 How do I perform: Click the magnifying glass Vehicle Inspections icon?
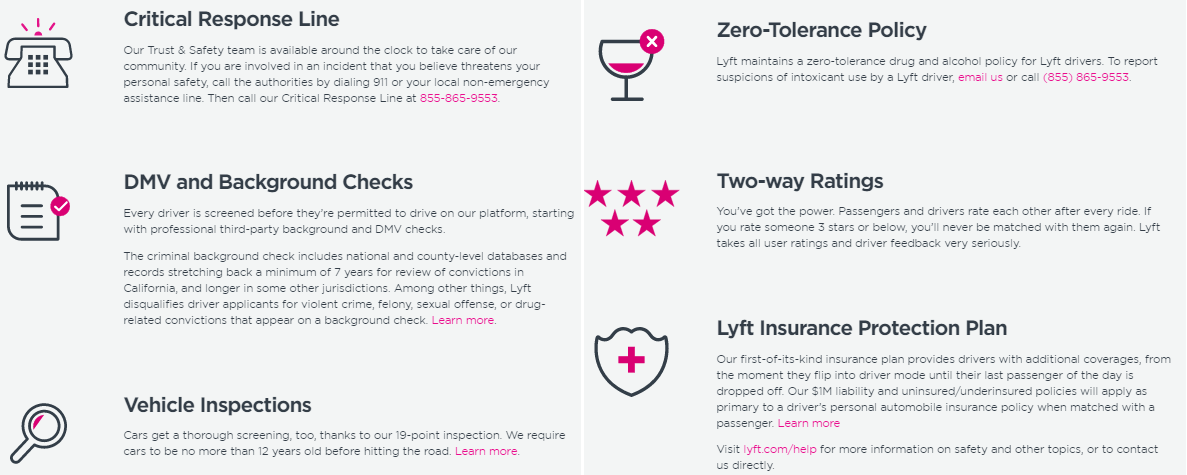(39, 433)
